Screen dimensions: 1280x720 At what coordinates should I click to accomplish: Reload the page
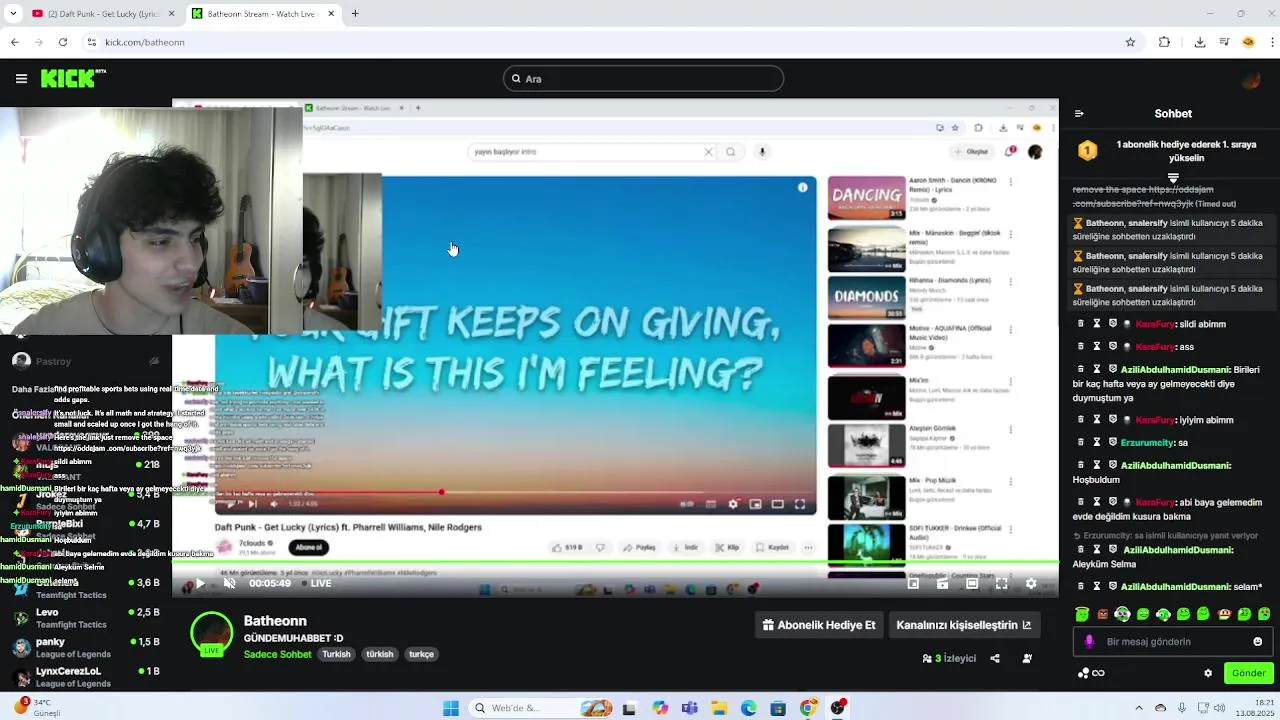pos(63,42)
